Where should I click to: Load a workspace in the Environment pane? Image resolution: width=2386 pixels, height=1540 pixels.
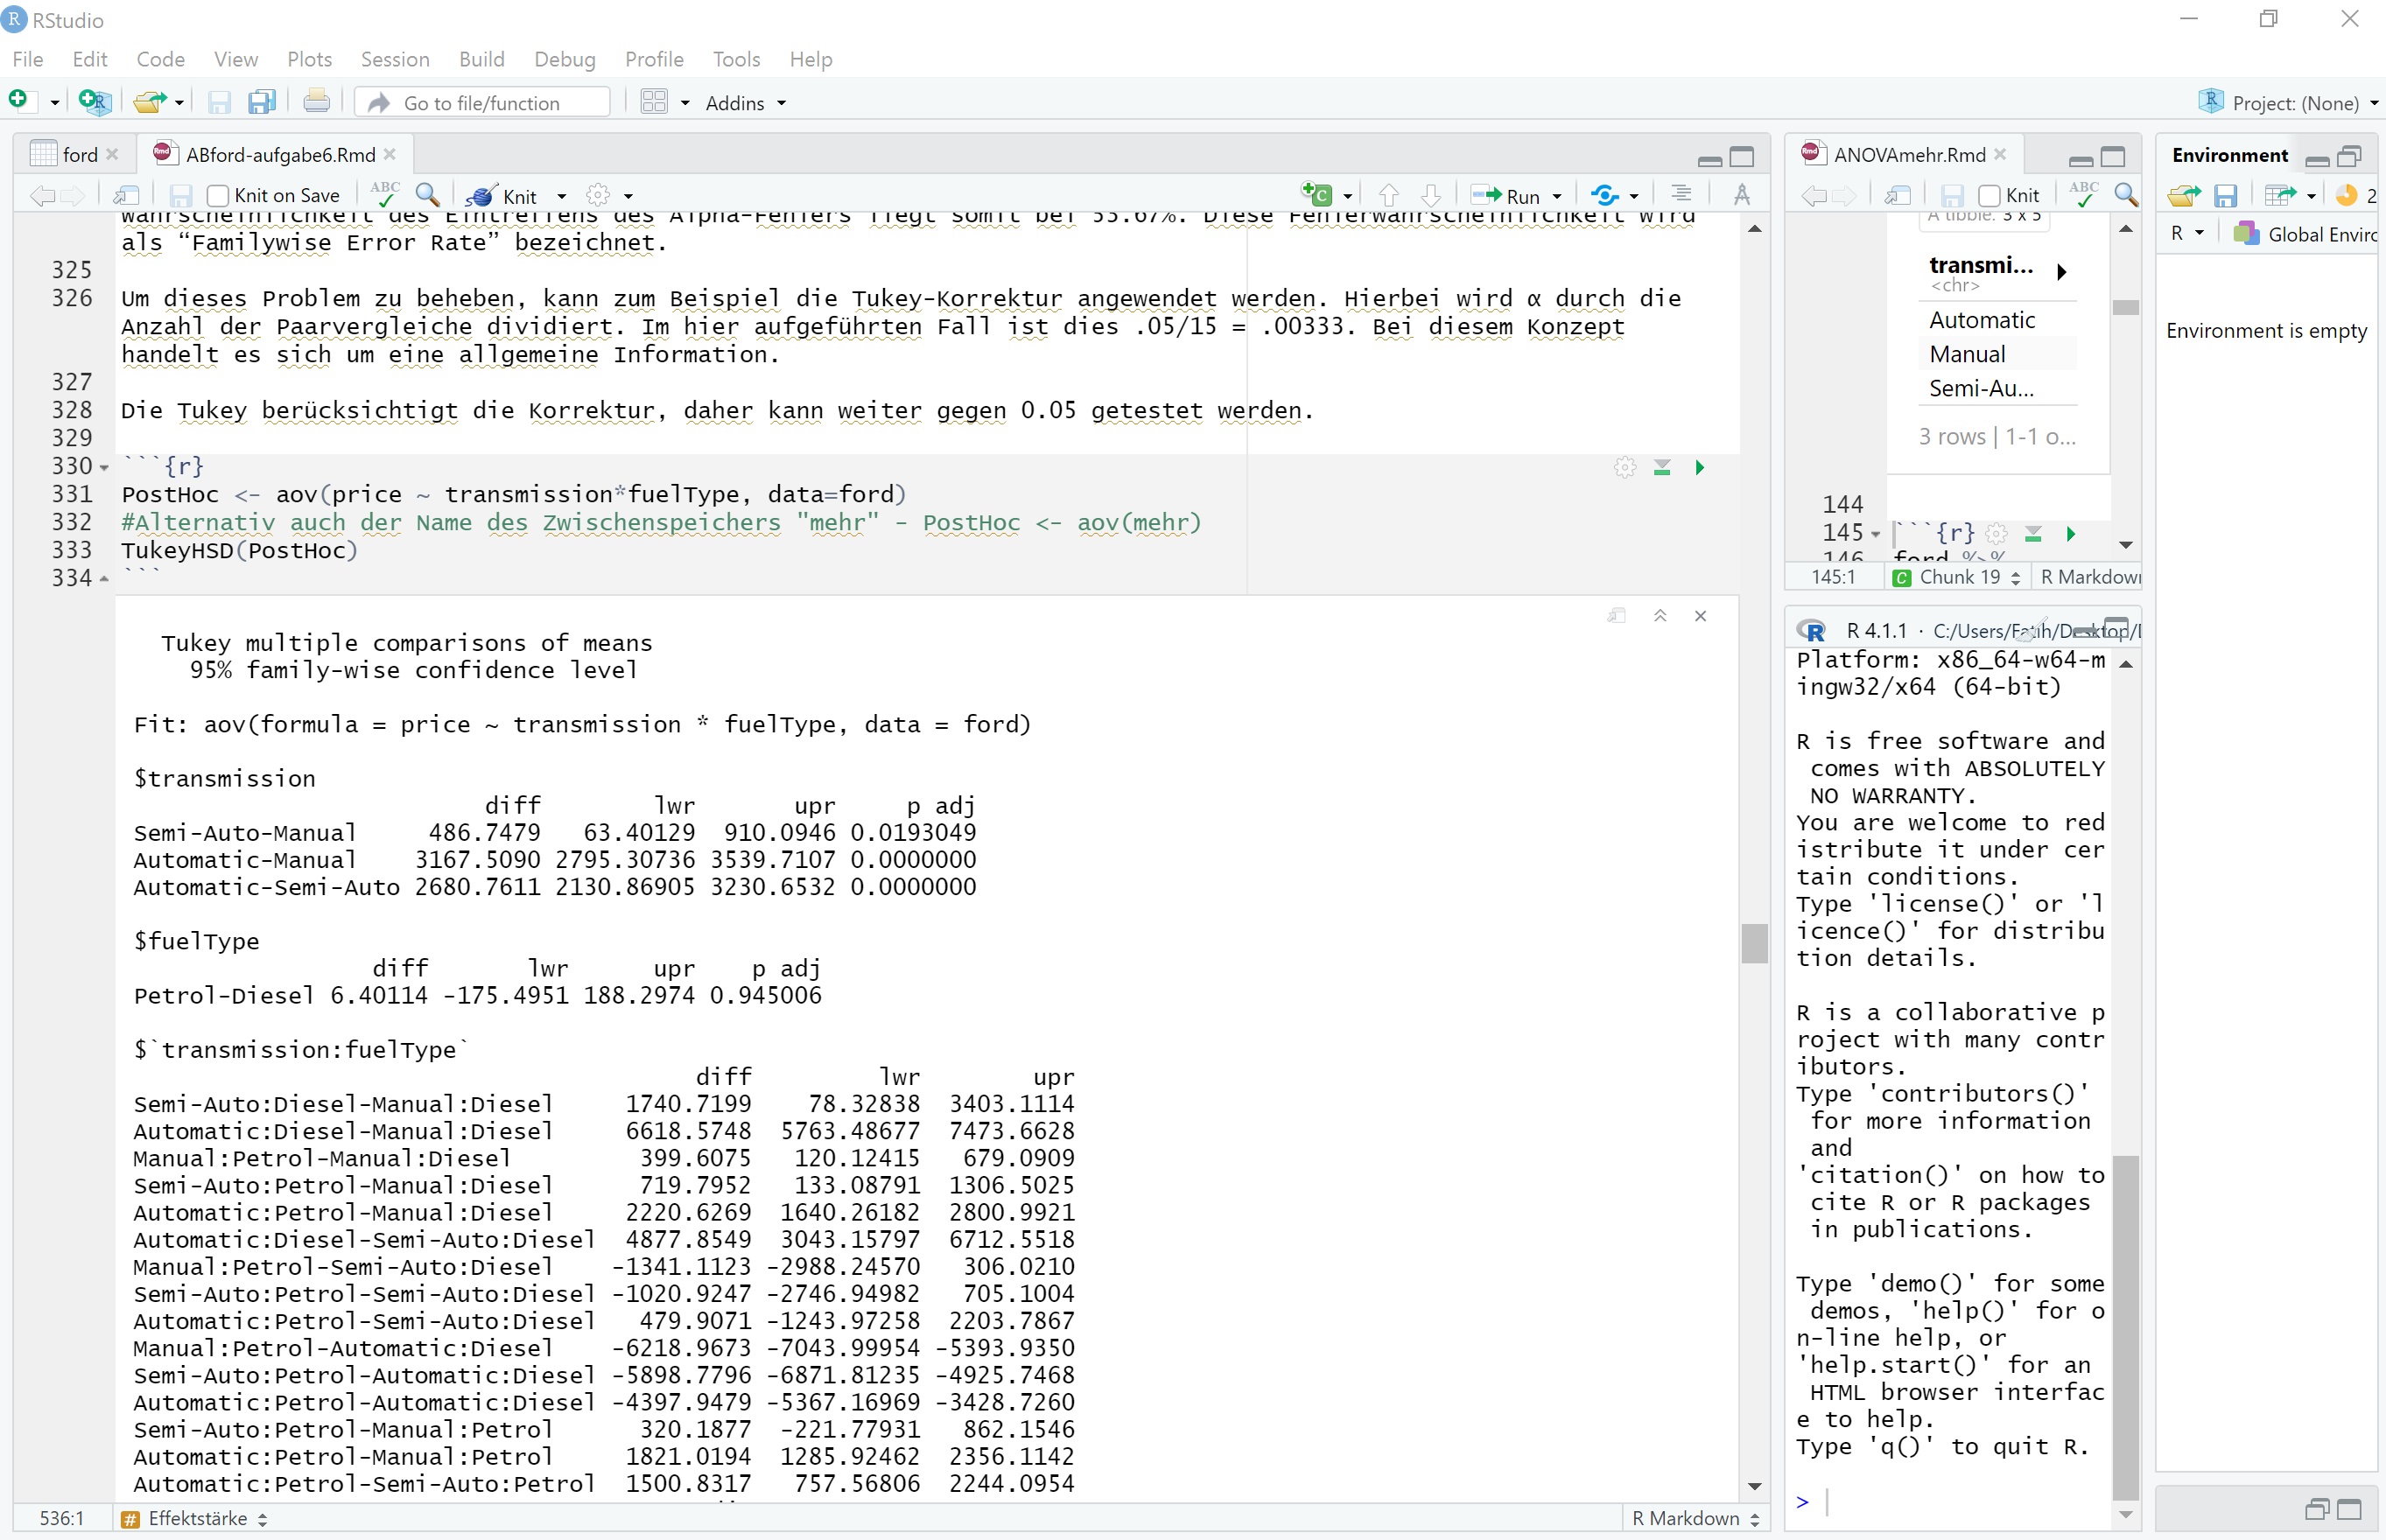click(x=2185, y=196)
